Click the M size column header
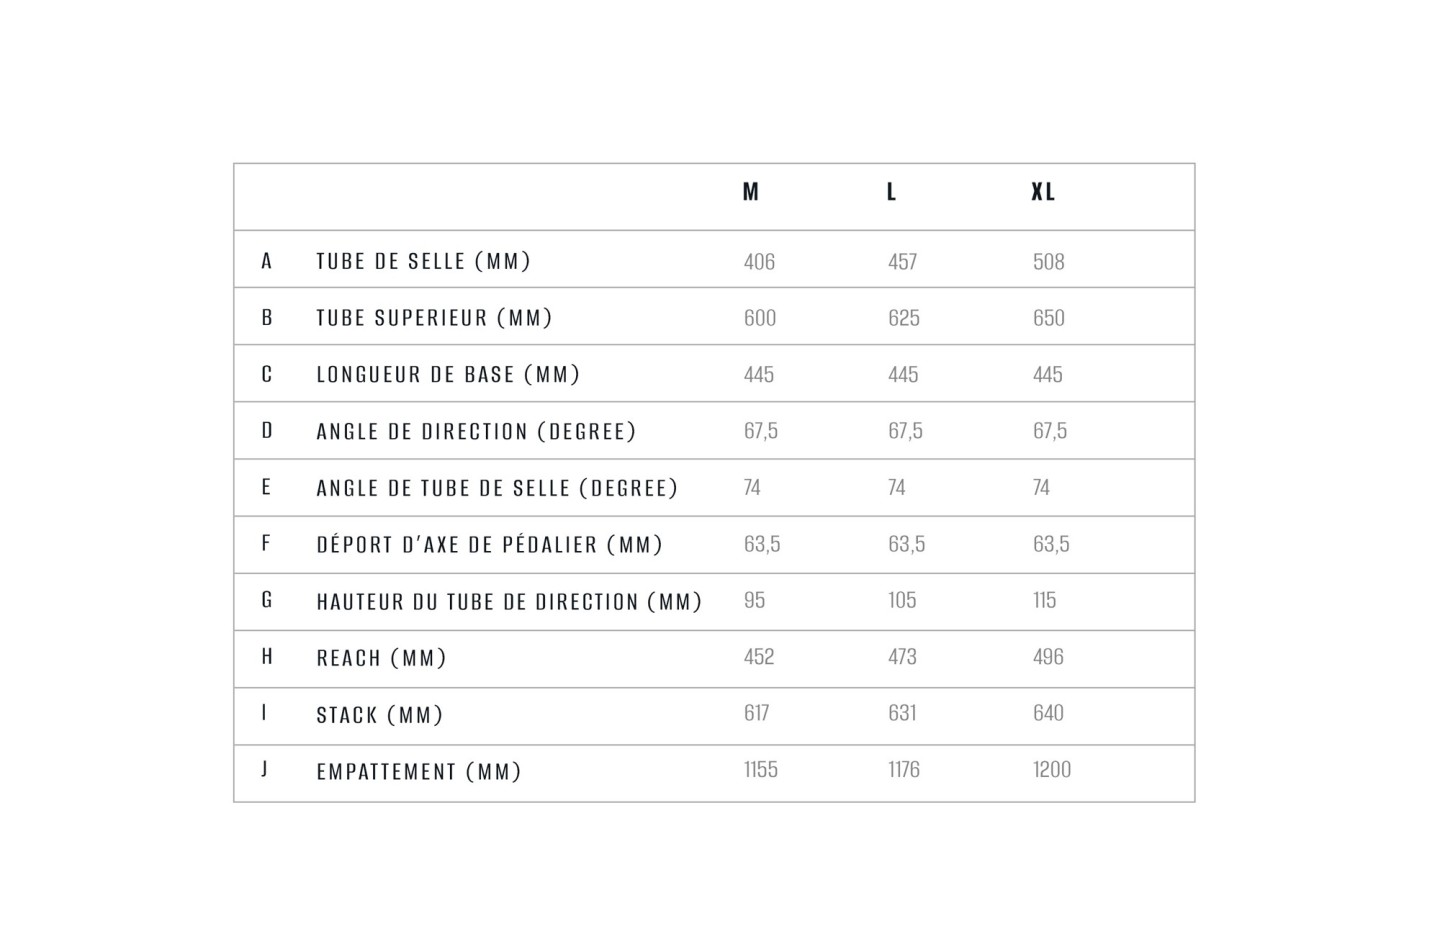1440x948 pixels. (x=750, y=192)
